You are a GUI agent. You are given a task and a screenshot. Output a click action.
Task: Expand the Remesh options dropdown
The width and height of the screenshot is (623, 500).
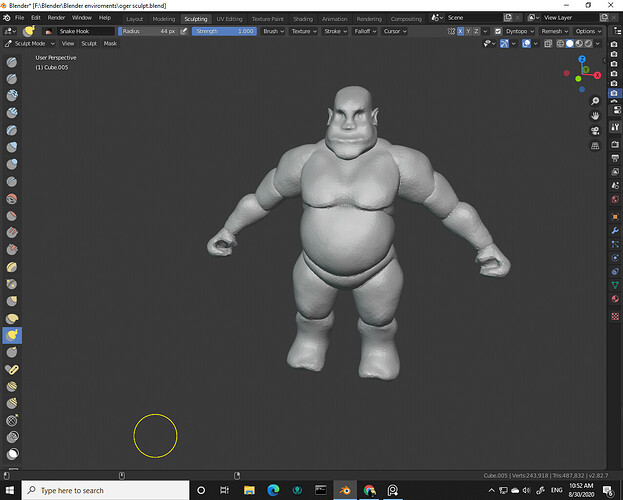click(553, 31)
